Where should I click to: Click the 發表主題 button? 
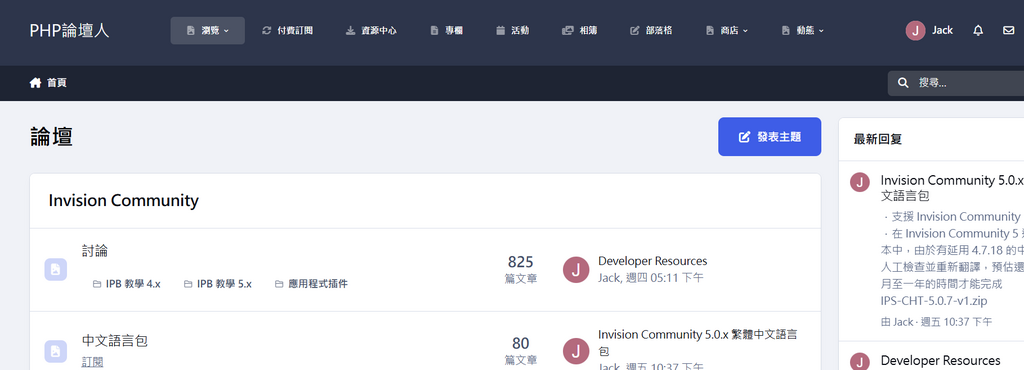(769, 137)
